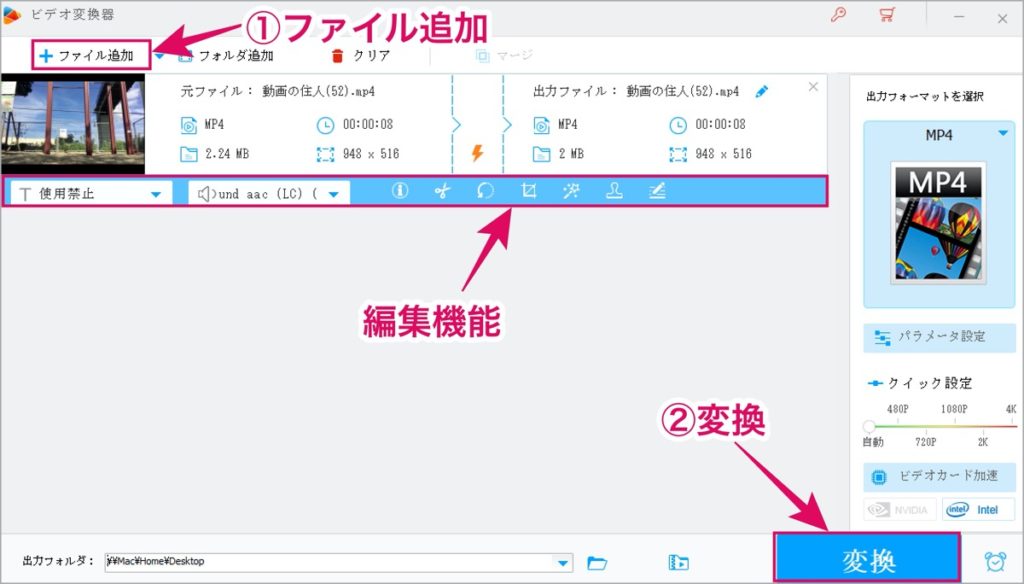Image resolution: width=1024 pixels, height=584 pixels.
Task: Select the scissors trim tool
Action: coord(442,191)
